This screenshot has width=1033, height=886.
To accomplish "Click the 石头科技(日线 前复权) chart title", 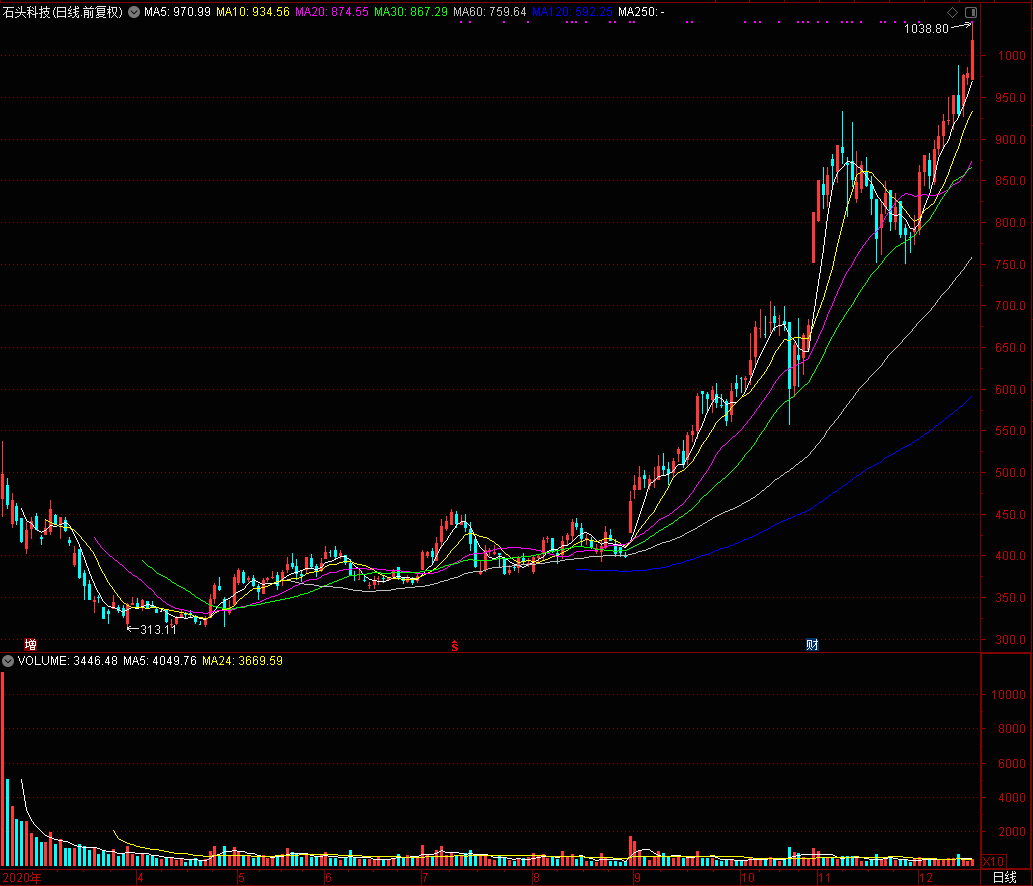I will [x=62, y=12].
